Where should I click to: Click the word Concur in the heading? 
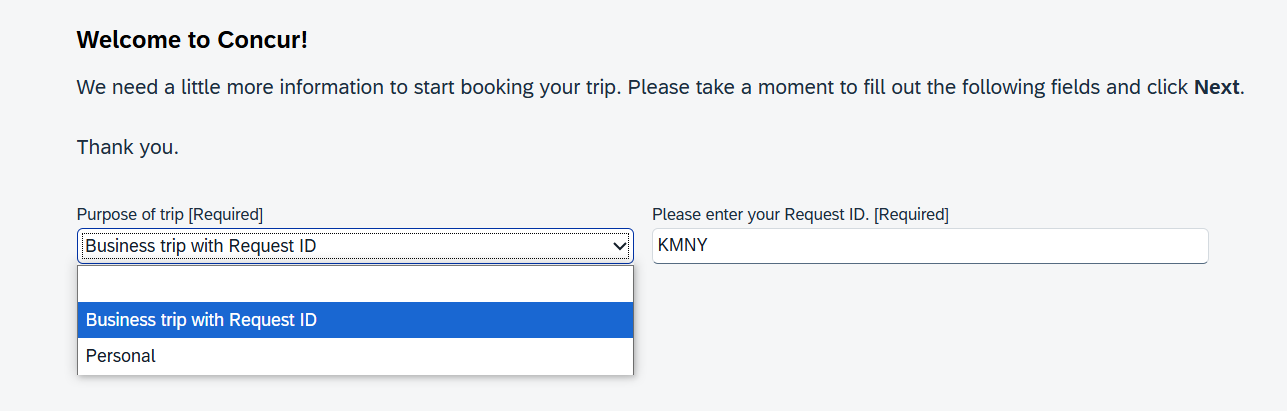tap(269, 40)
